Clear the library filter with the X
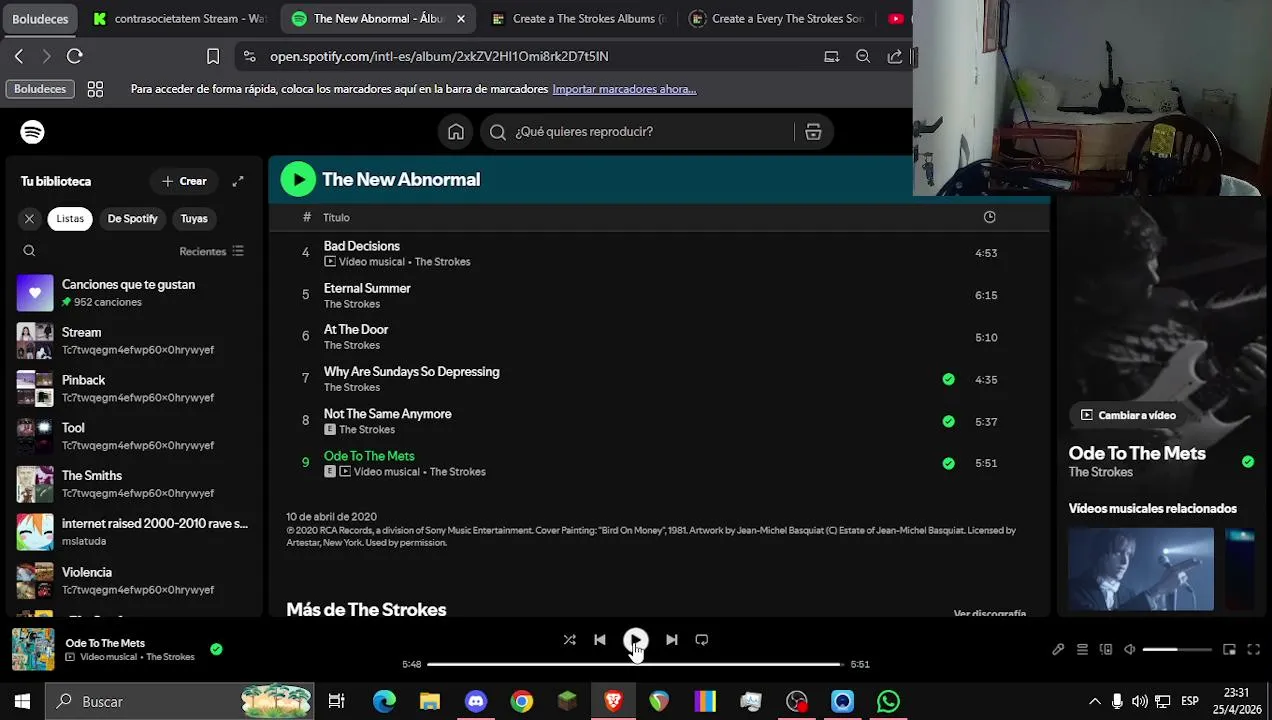The image size is (1272, 720). coord(29,218)
